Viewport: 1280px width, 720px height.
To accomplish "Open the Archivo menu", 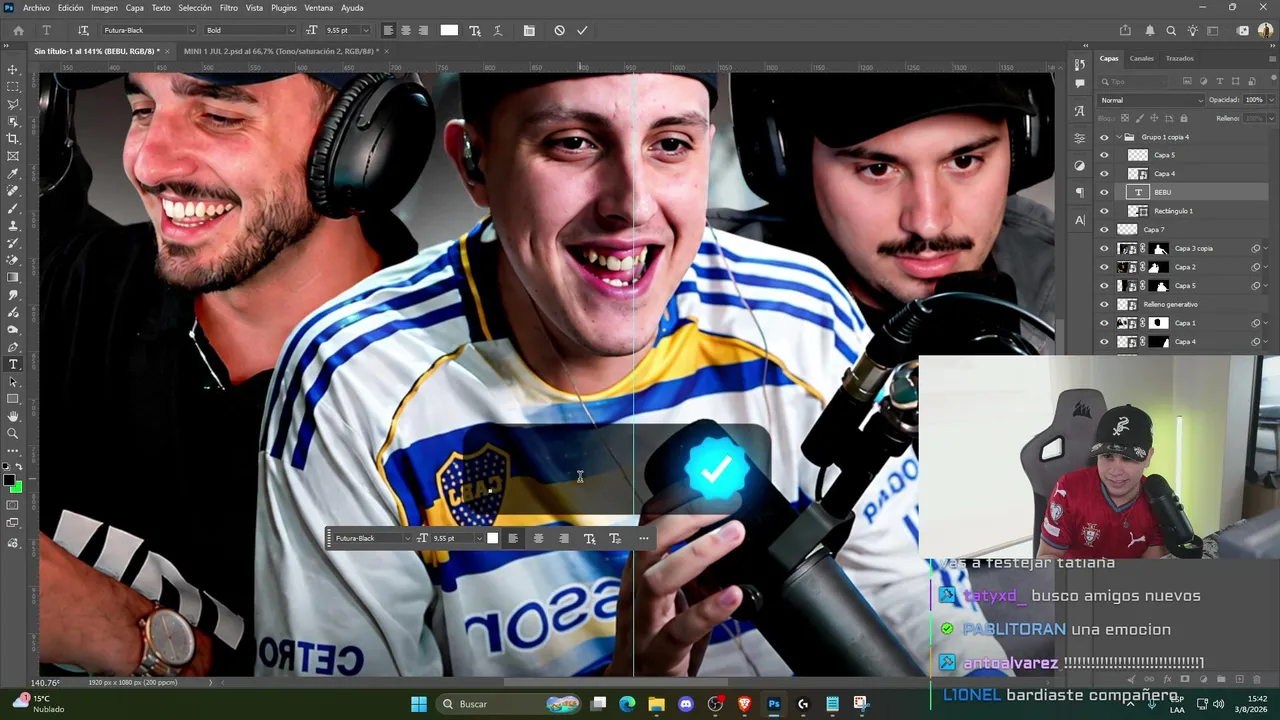I will tap(36, 8).
